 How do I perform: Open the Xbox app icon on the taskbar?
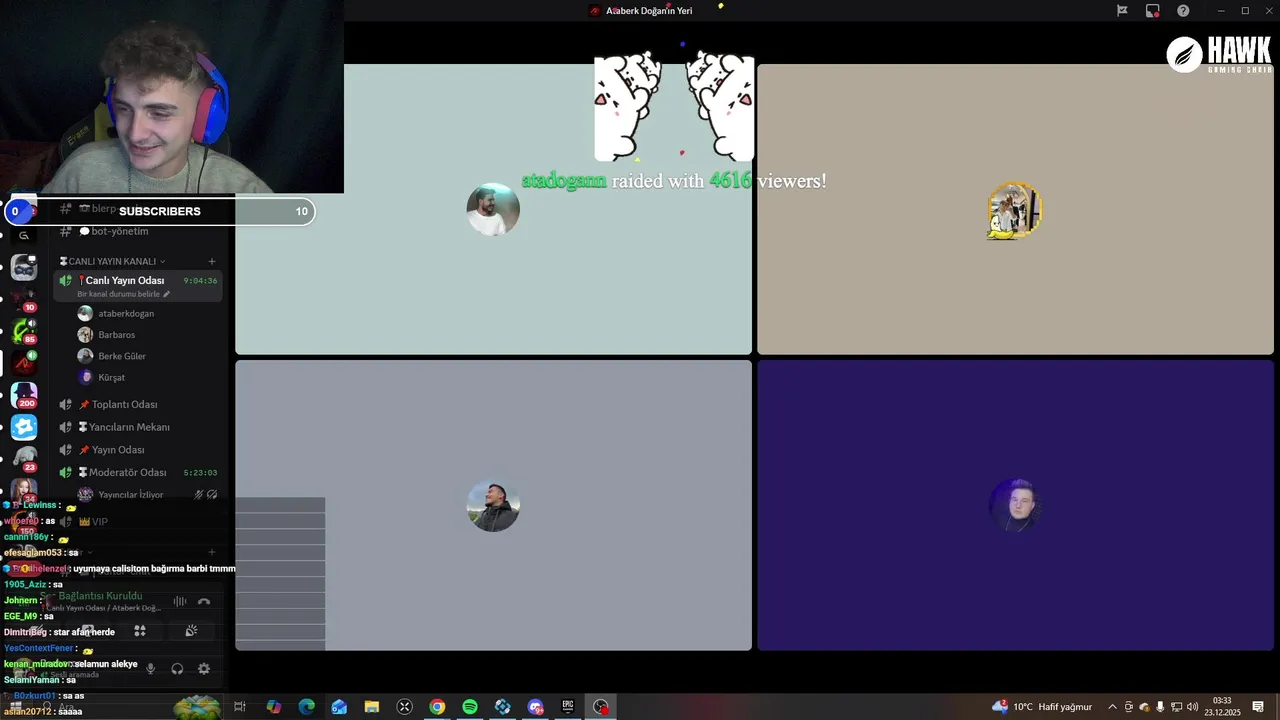tap(404, 707)
